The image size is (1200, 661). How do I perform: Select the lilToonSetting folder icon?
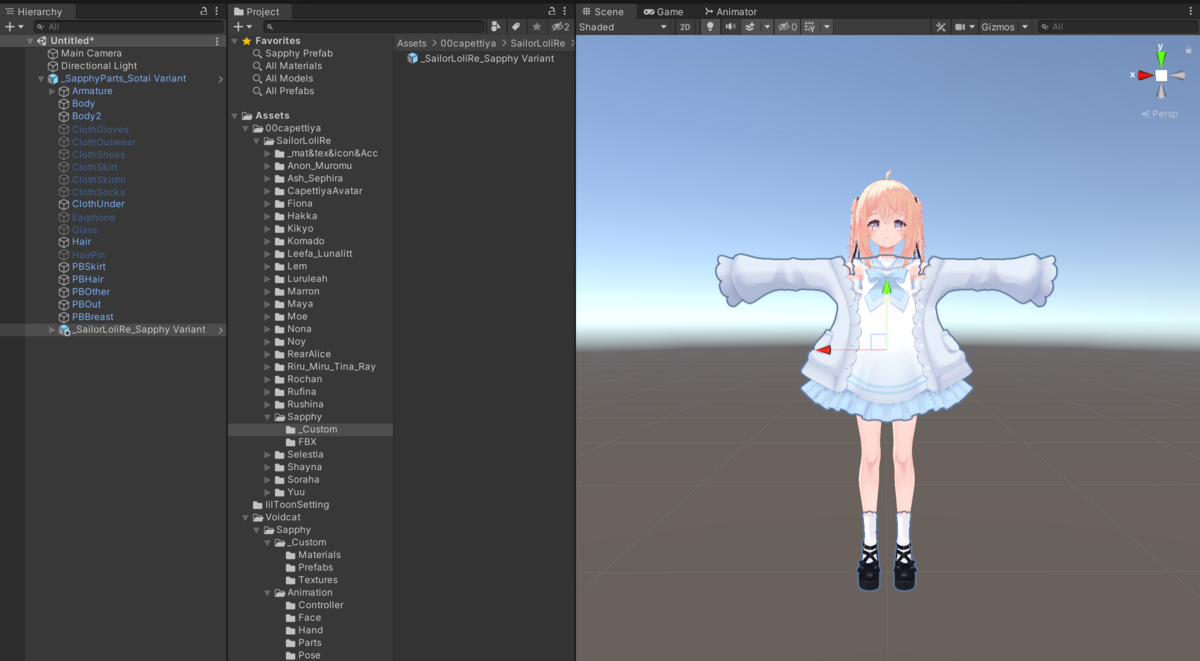(x=257, y=505)
